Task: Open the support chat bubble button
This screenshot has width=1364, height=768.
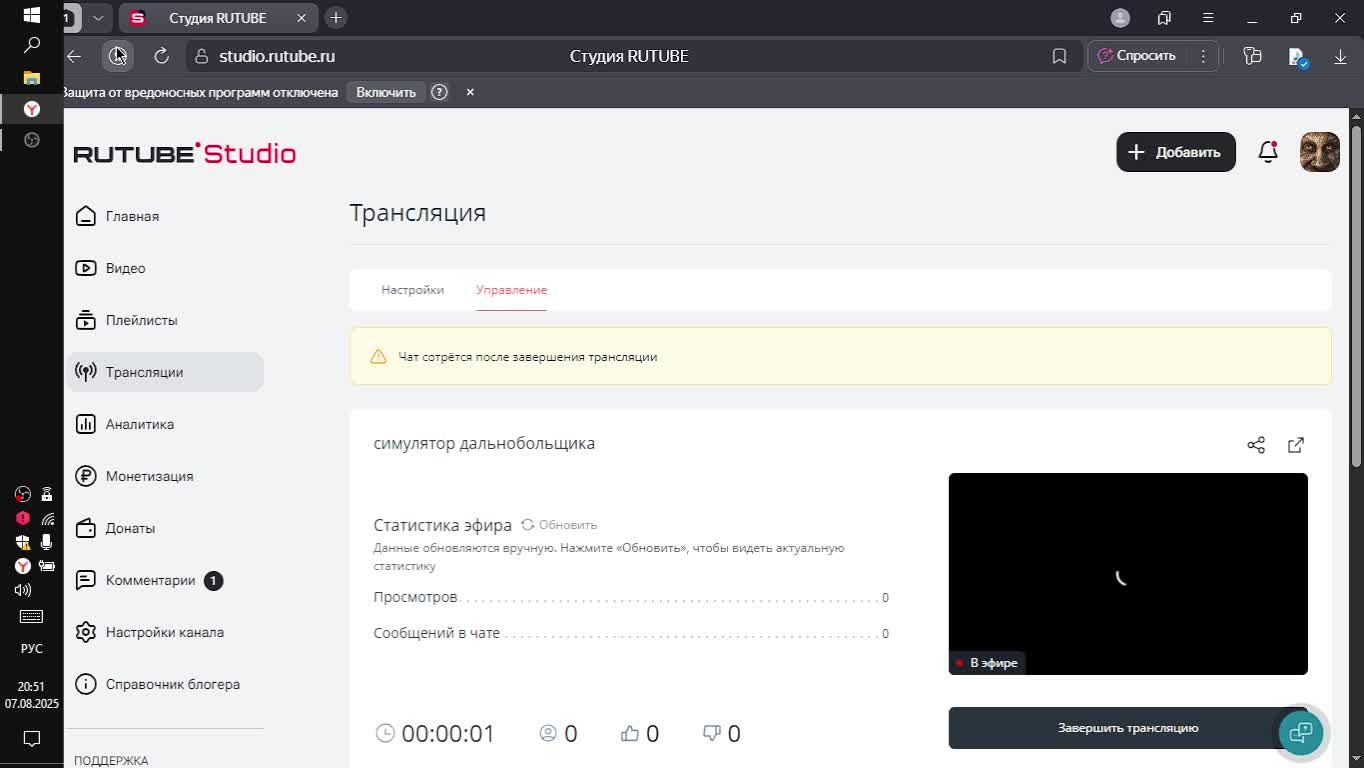Action: pos(1301,733)
